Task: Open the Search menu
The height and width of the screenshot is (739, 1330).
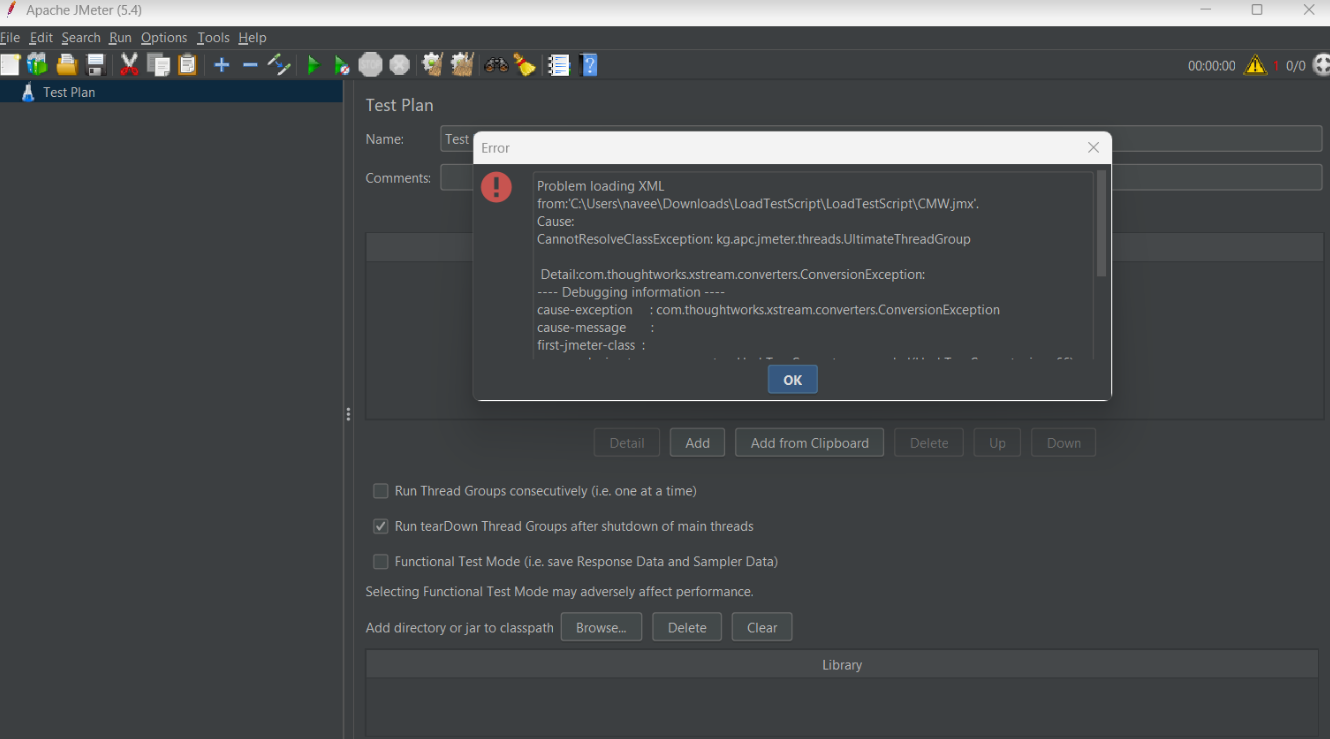Action: (x=81, y=37)
